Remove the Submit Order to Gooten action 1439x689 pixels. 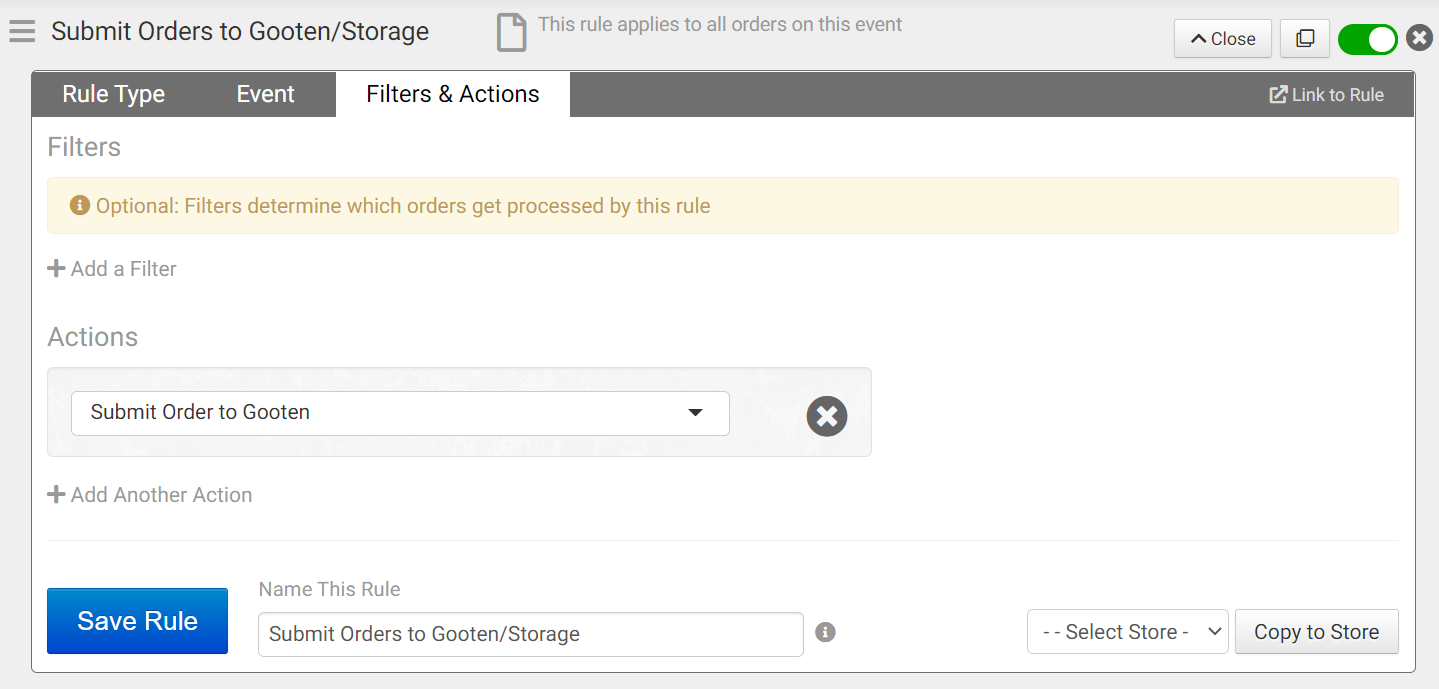(827, 416)
